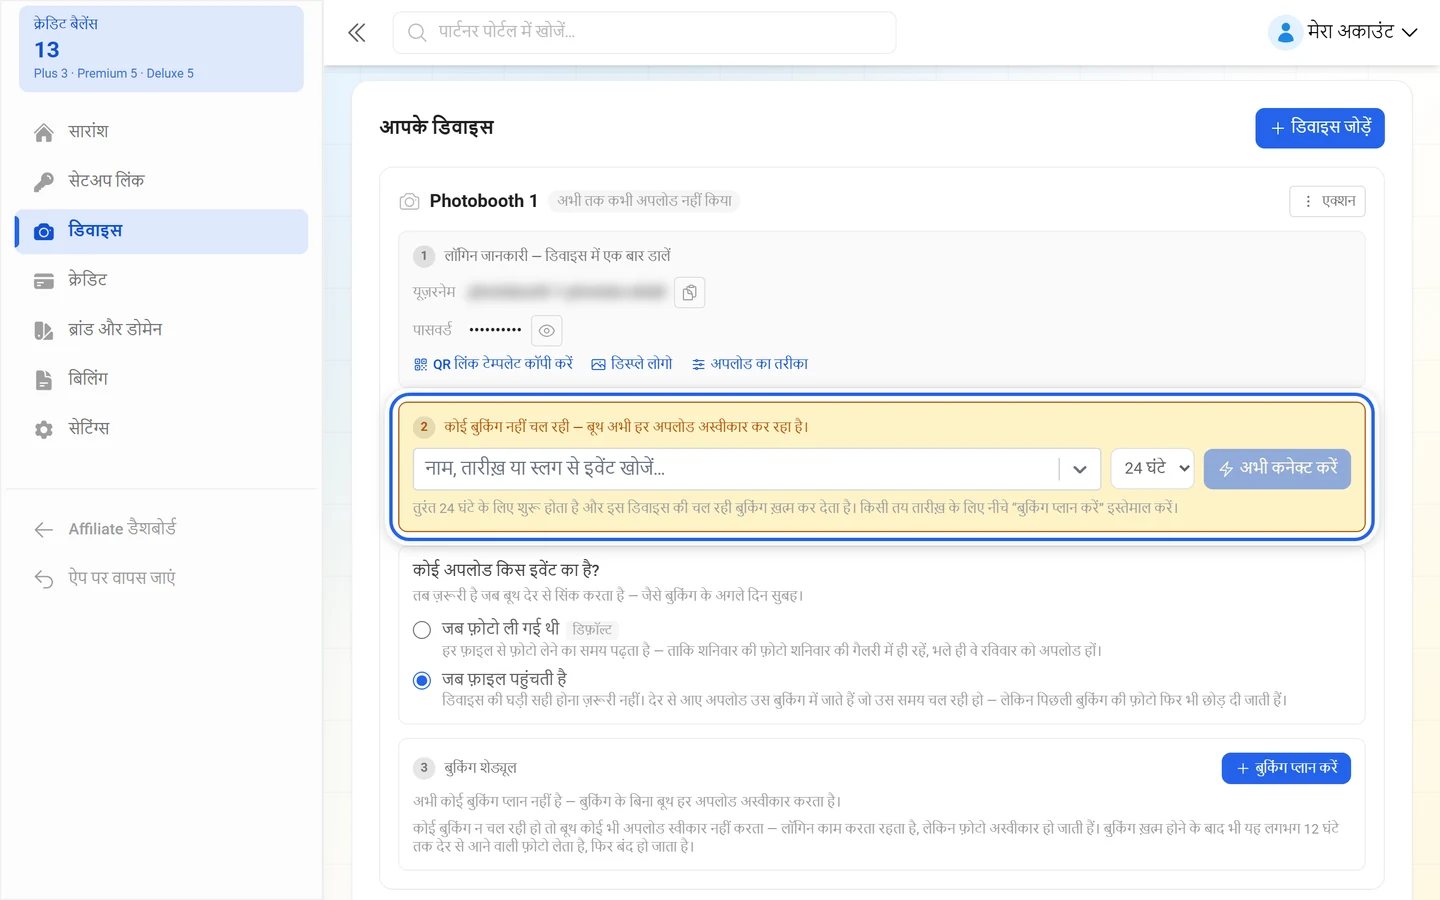Click the sliders icon for अपलोड का तरीका
This screenshot has width=1440, height=900.
click(x=698, y=365)
